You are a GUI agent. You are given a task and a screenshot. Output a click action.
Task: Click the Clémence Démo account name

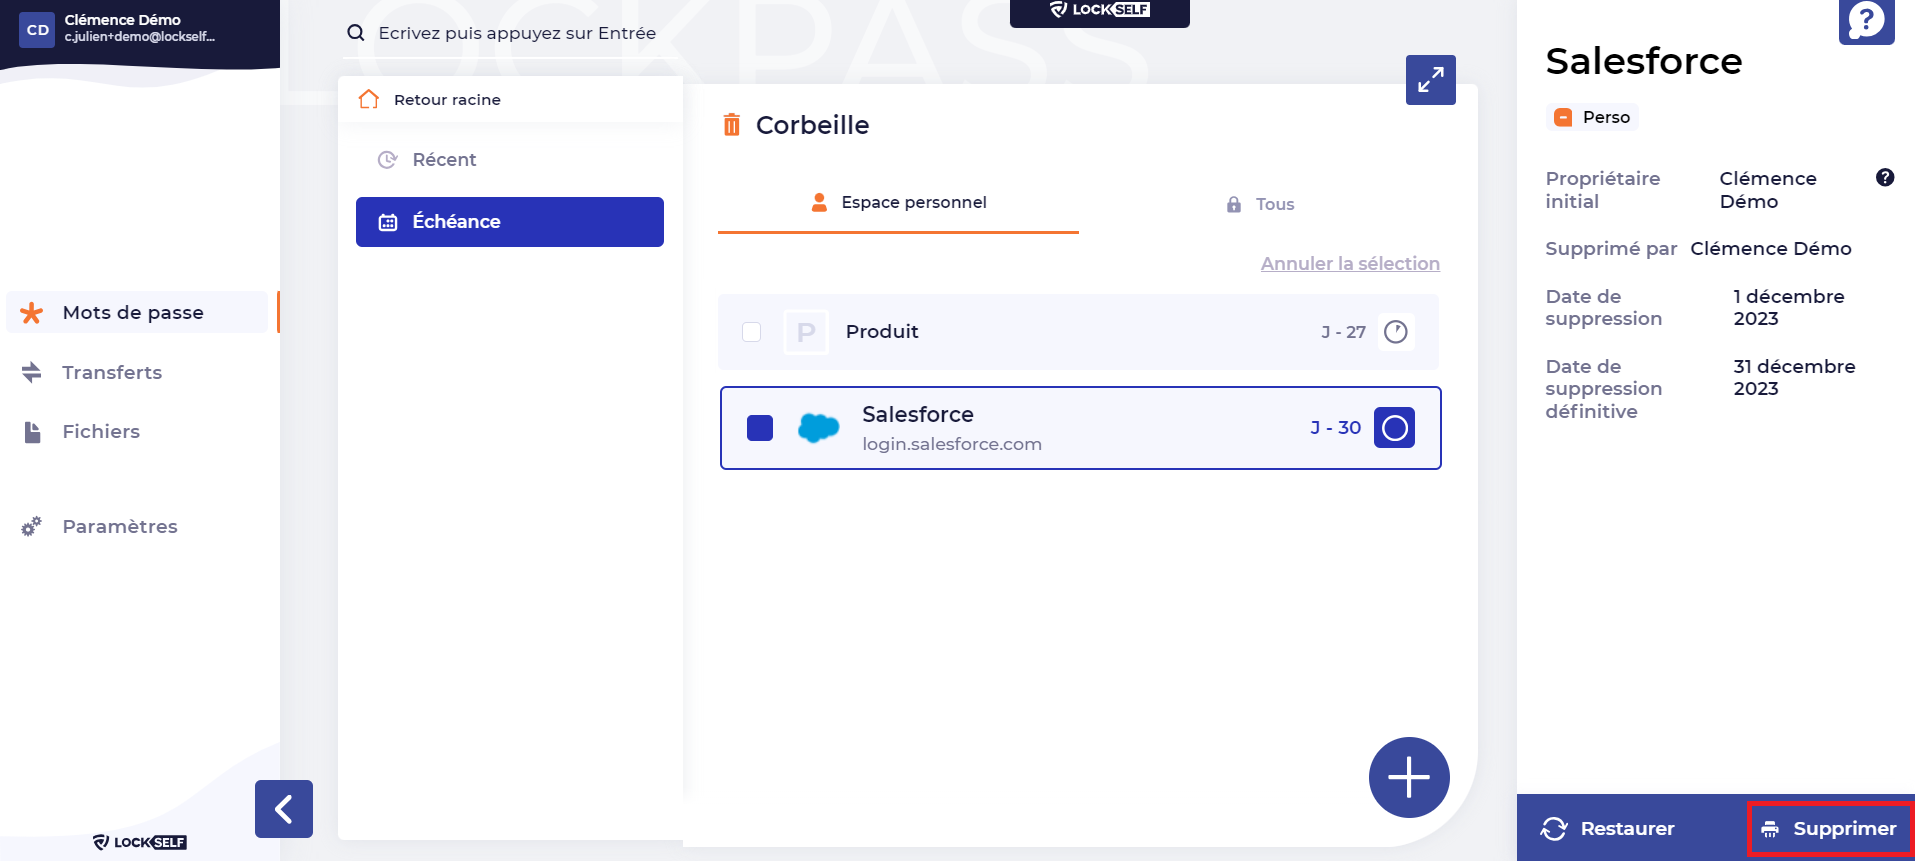click(x=123, y=20)
